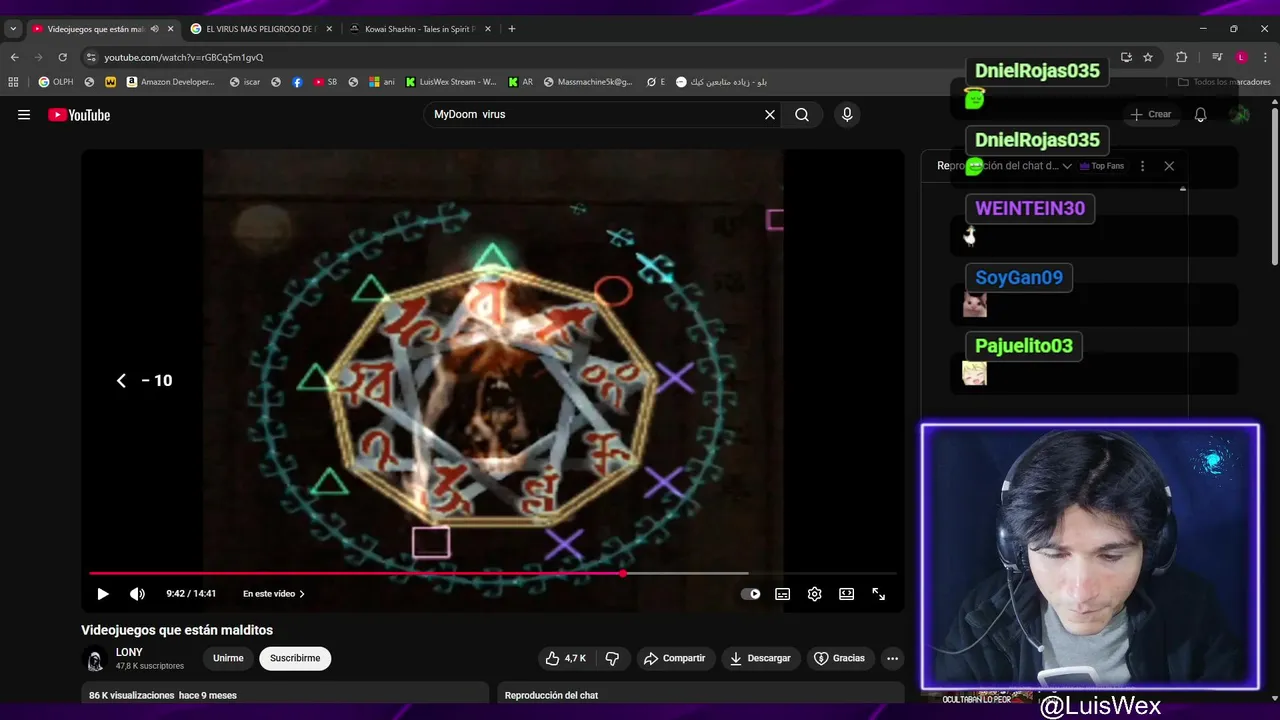Image resolution: width=1280 pixels, height=720 pixels.
Task: Open video player settings gear
Action: 815,594
